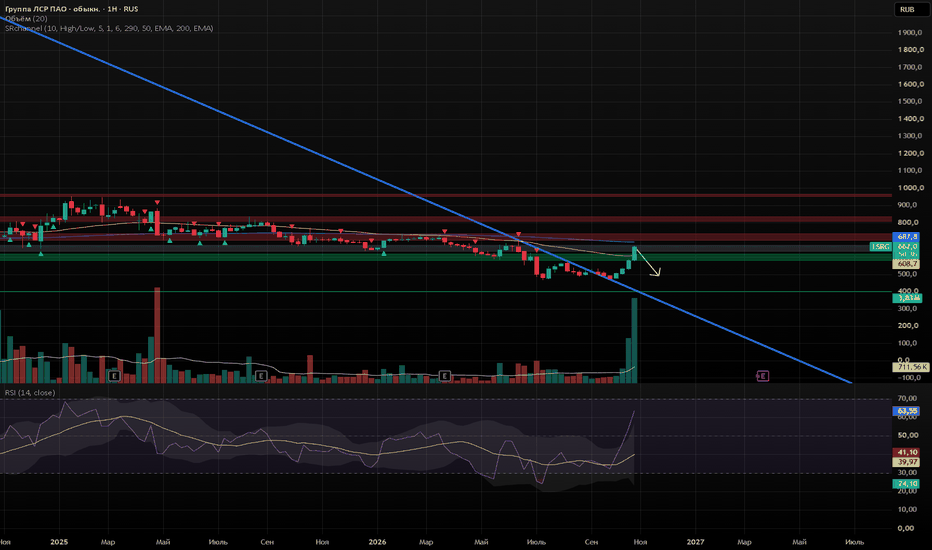Click the purple future earnings E marker

click(x=763, y=376)
